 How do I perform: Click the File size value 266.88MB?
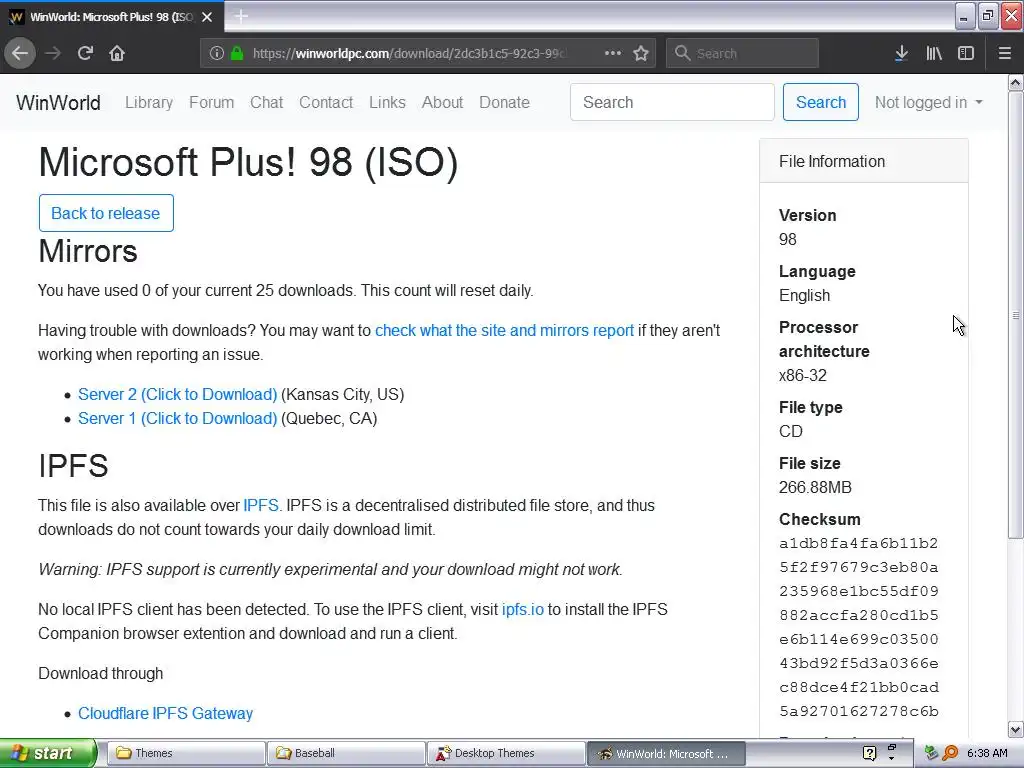815,487
